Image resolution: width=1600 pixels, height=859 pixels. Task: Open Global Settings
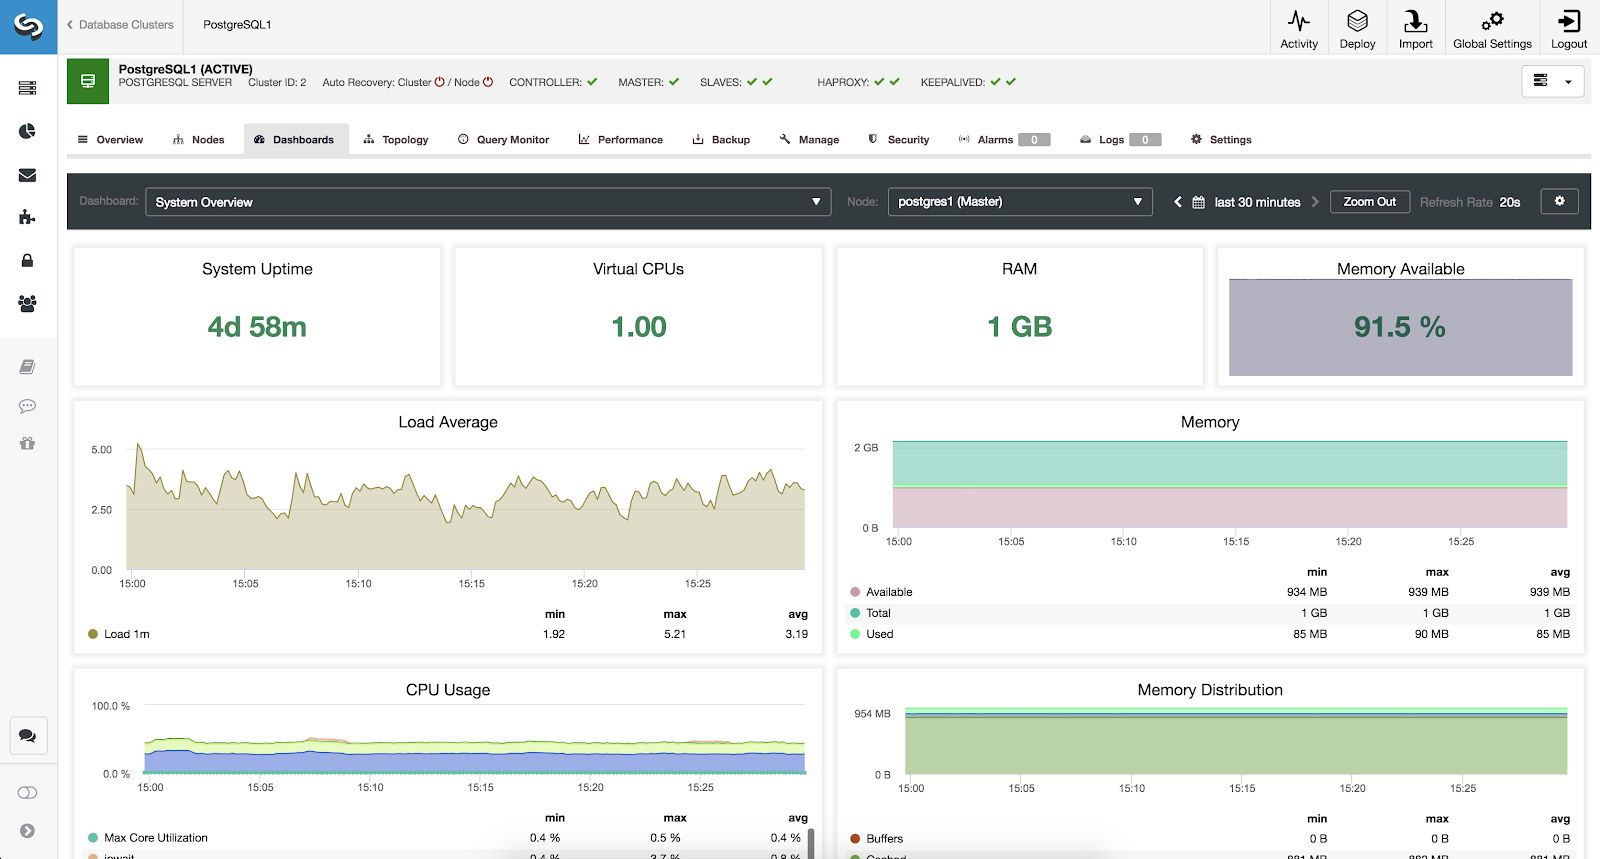point(1492,28)
